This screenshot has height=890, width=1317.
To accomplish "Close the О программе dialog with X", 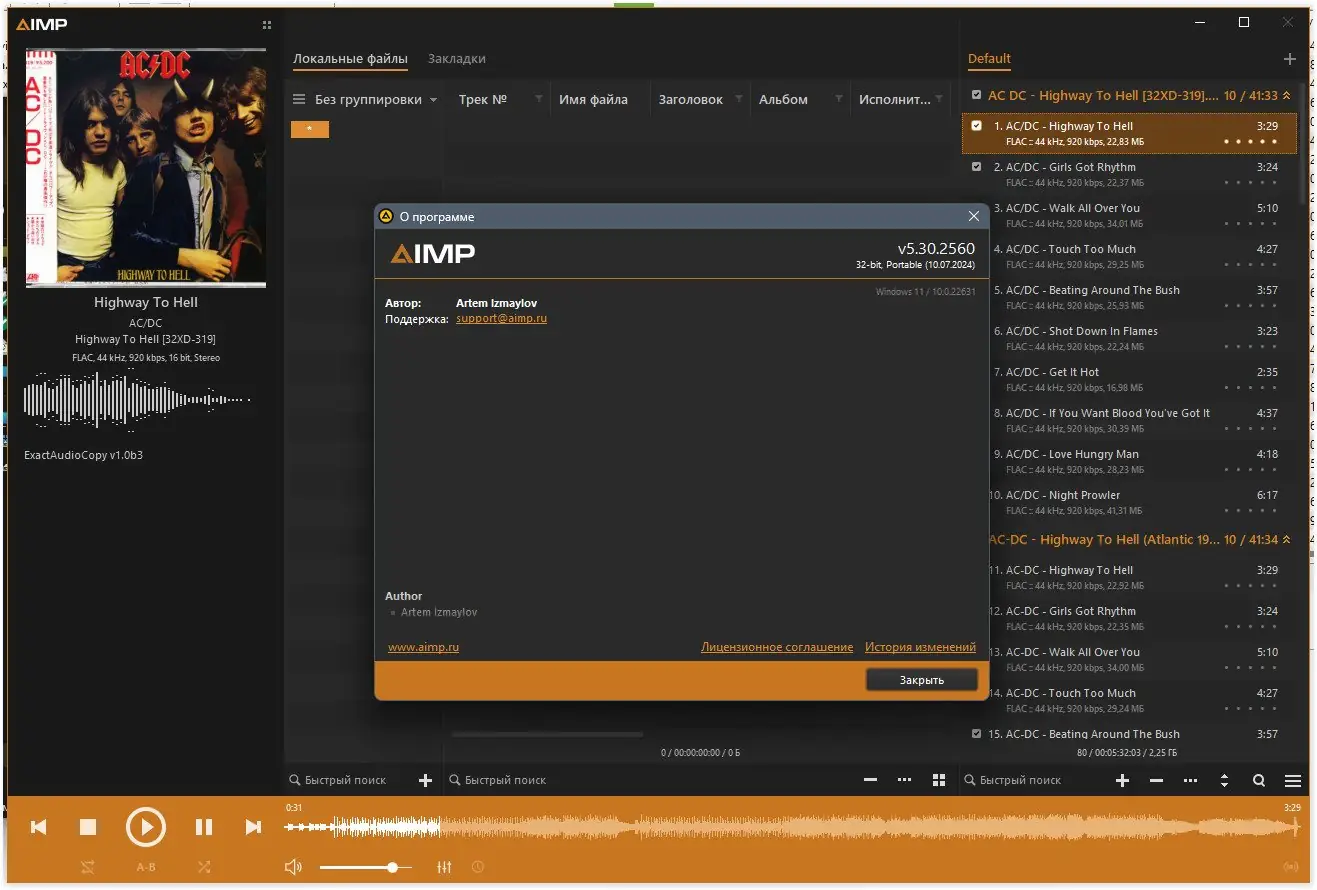I will click(974, 216).
